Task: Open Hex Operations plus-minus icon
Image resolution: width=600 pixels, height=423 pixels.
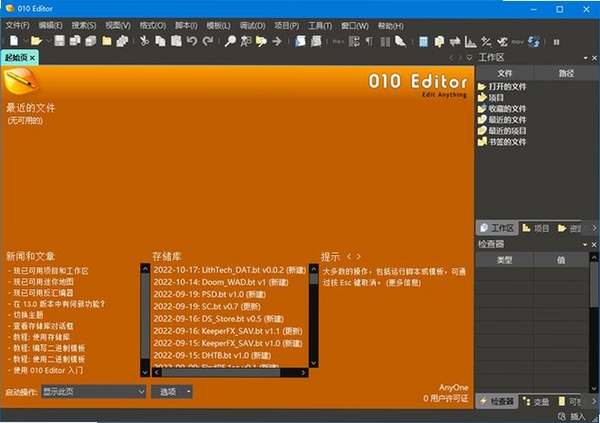Action: (x=486, y=41)
